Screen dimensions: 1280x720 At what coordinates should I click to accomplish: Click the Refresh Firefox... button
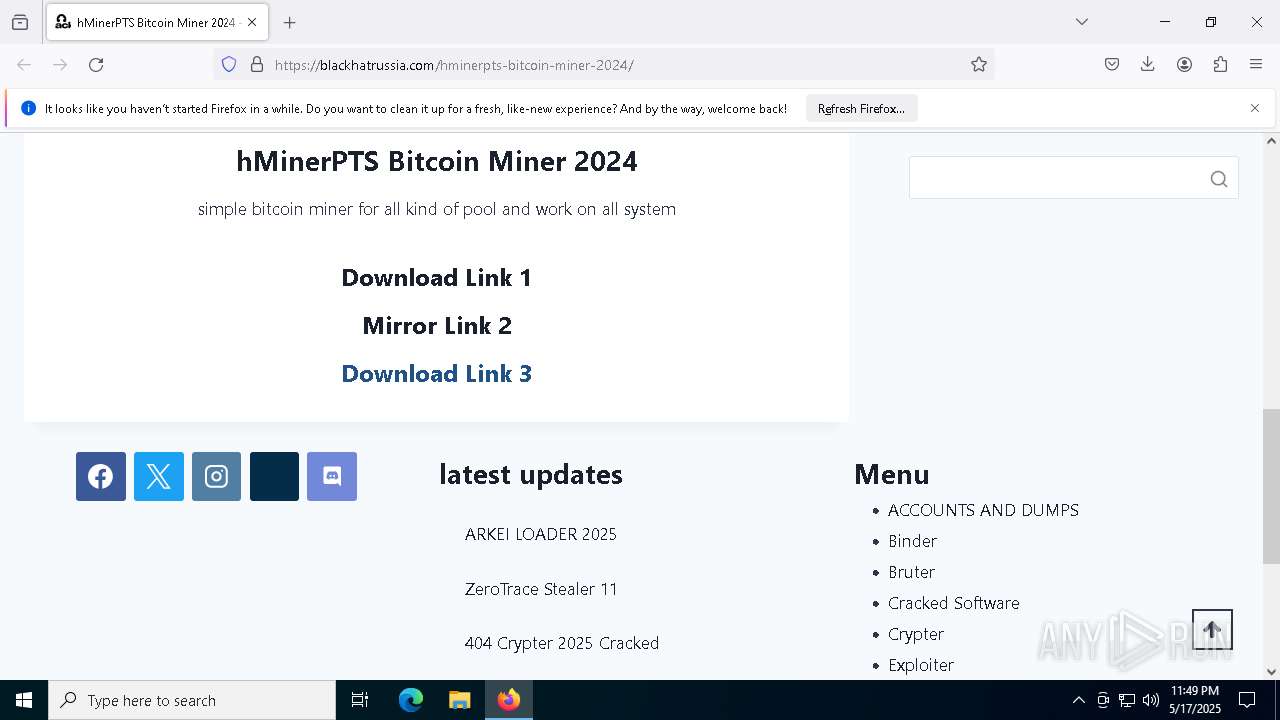tap(861, 108)
